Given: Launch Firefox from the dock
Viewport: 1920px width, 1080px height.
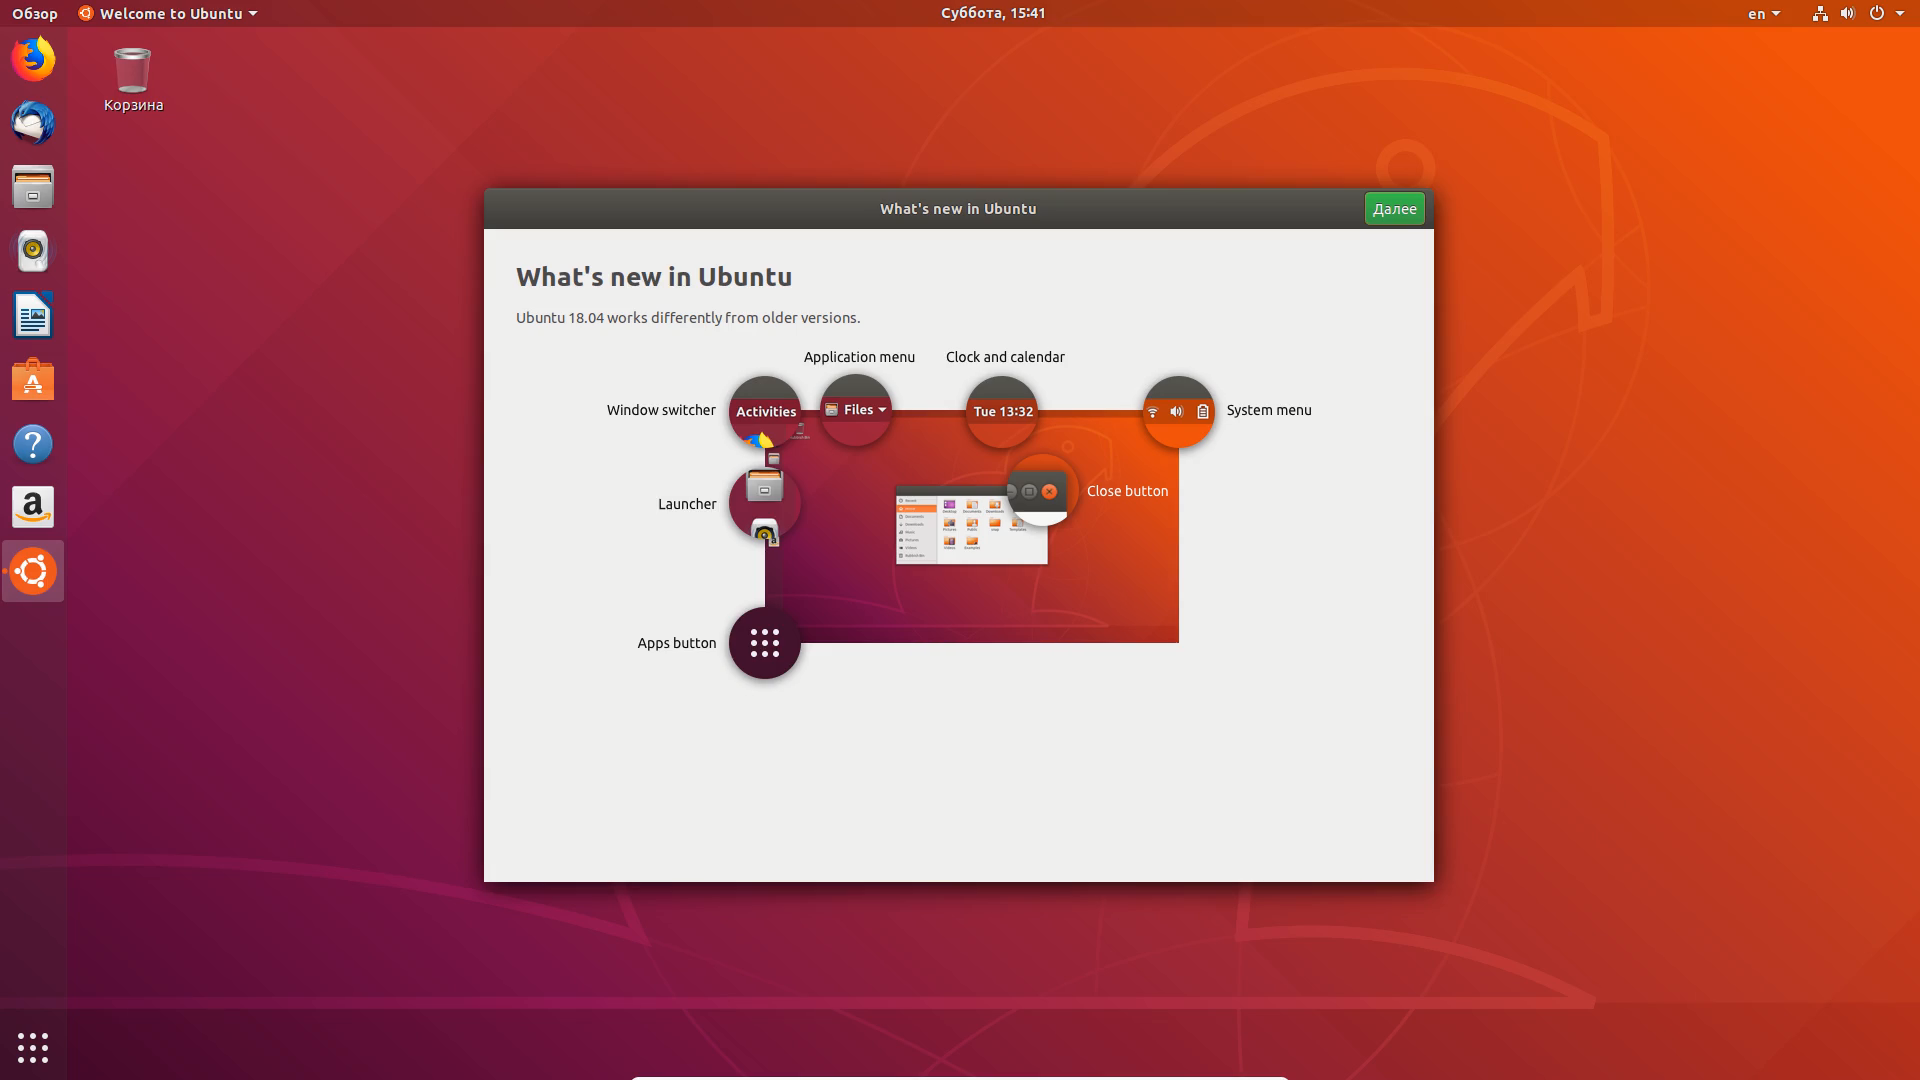Looking at the screenshot, I should 33,60.
